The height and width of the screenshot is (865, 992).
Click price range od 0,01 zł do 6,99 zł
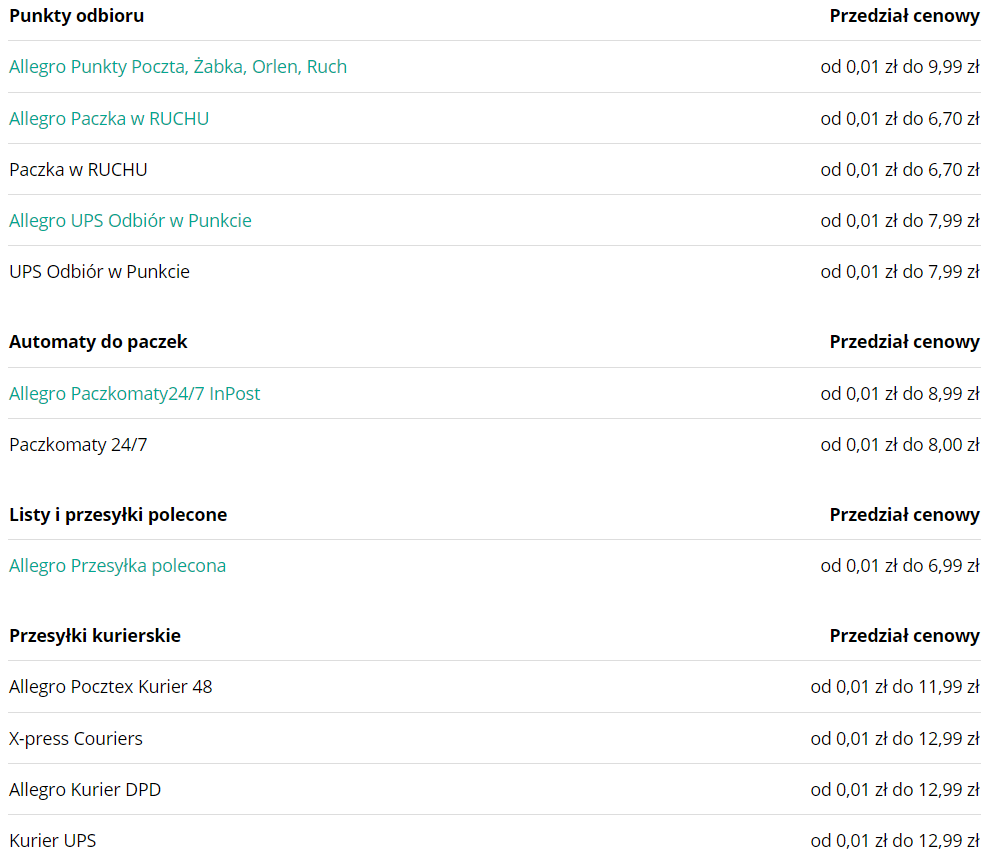(900, 566)
